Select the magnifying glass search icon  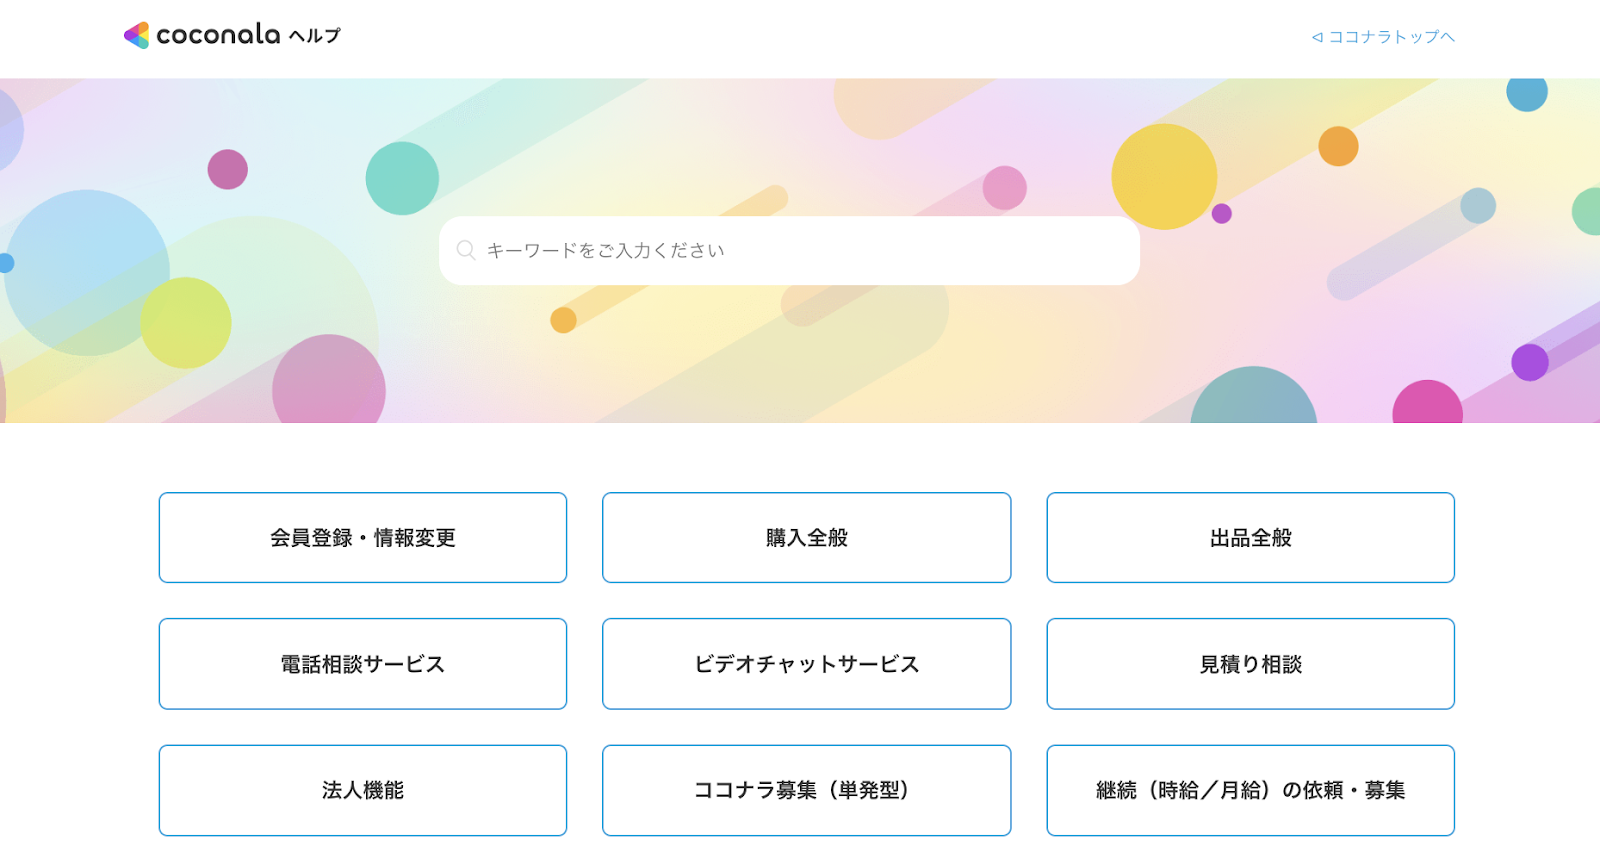coord(466,250)
